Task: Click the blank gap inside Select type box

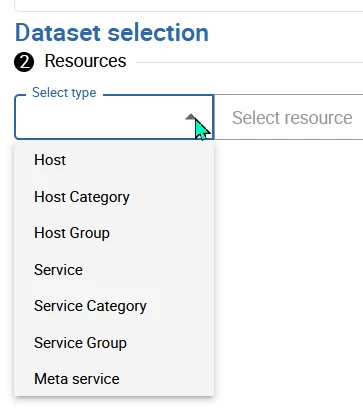Action: (100, 117)
